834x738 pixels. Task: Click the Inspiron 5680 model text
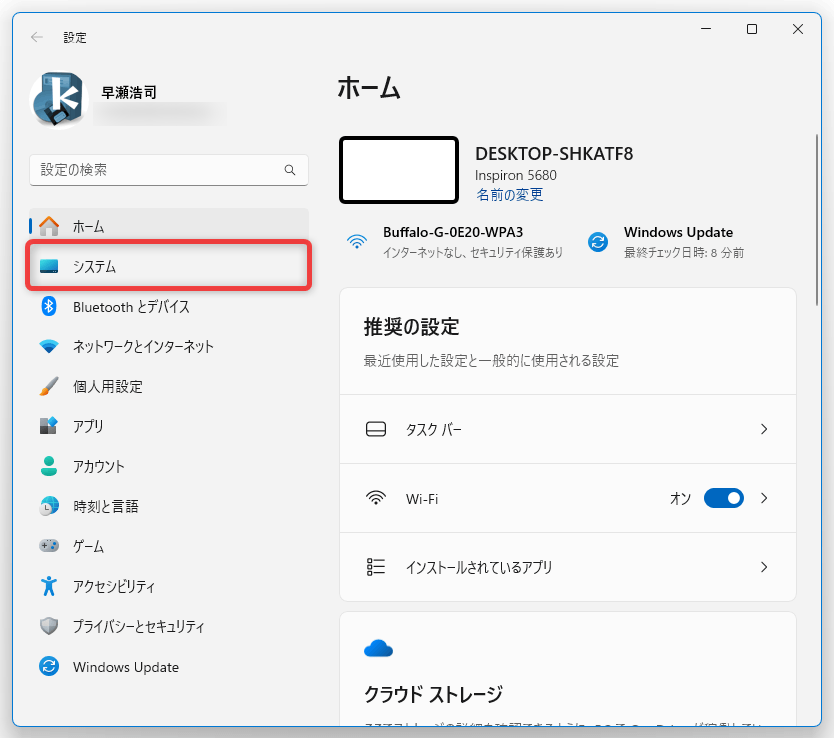(516, 175)
